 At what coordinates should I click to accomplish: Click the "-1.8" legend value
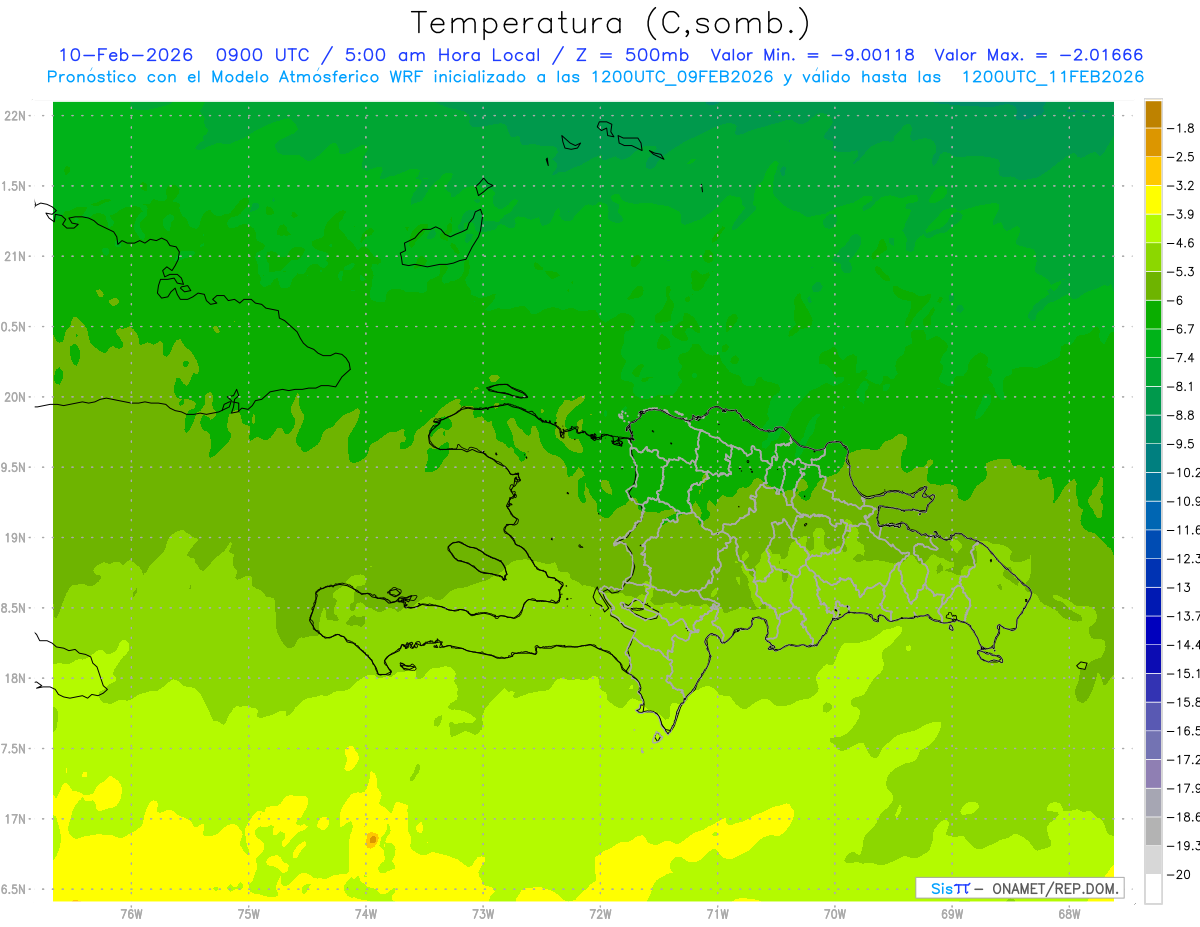pyautogui.click(x=1183, y=128)
